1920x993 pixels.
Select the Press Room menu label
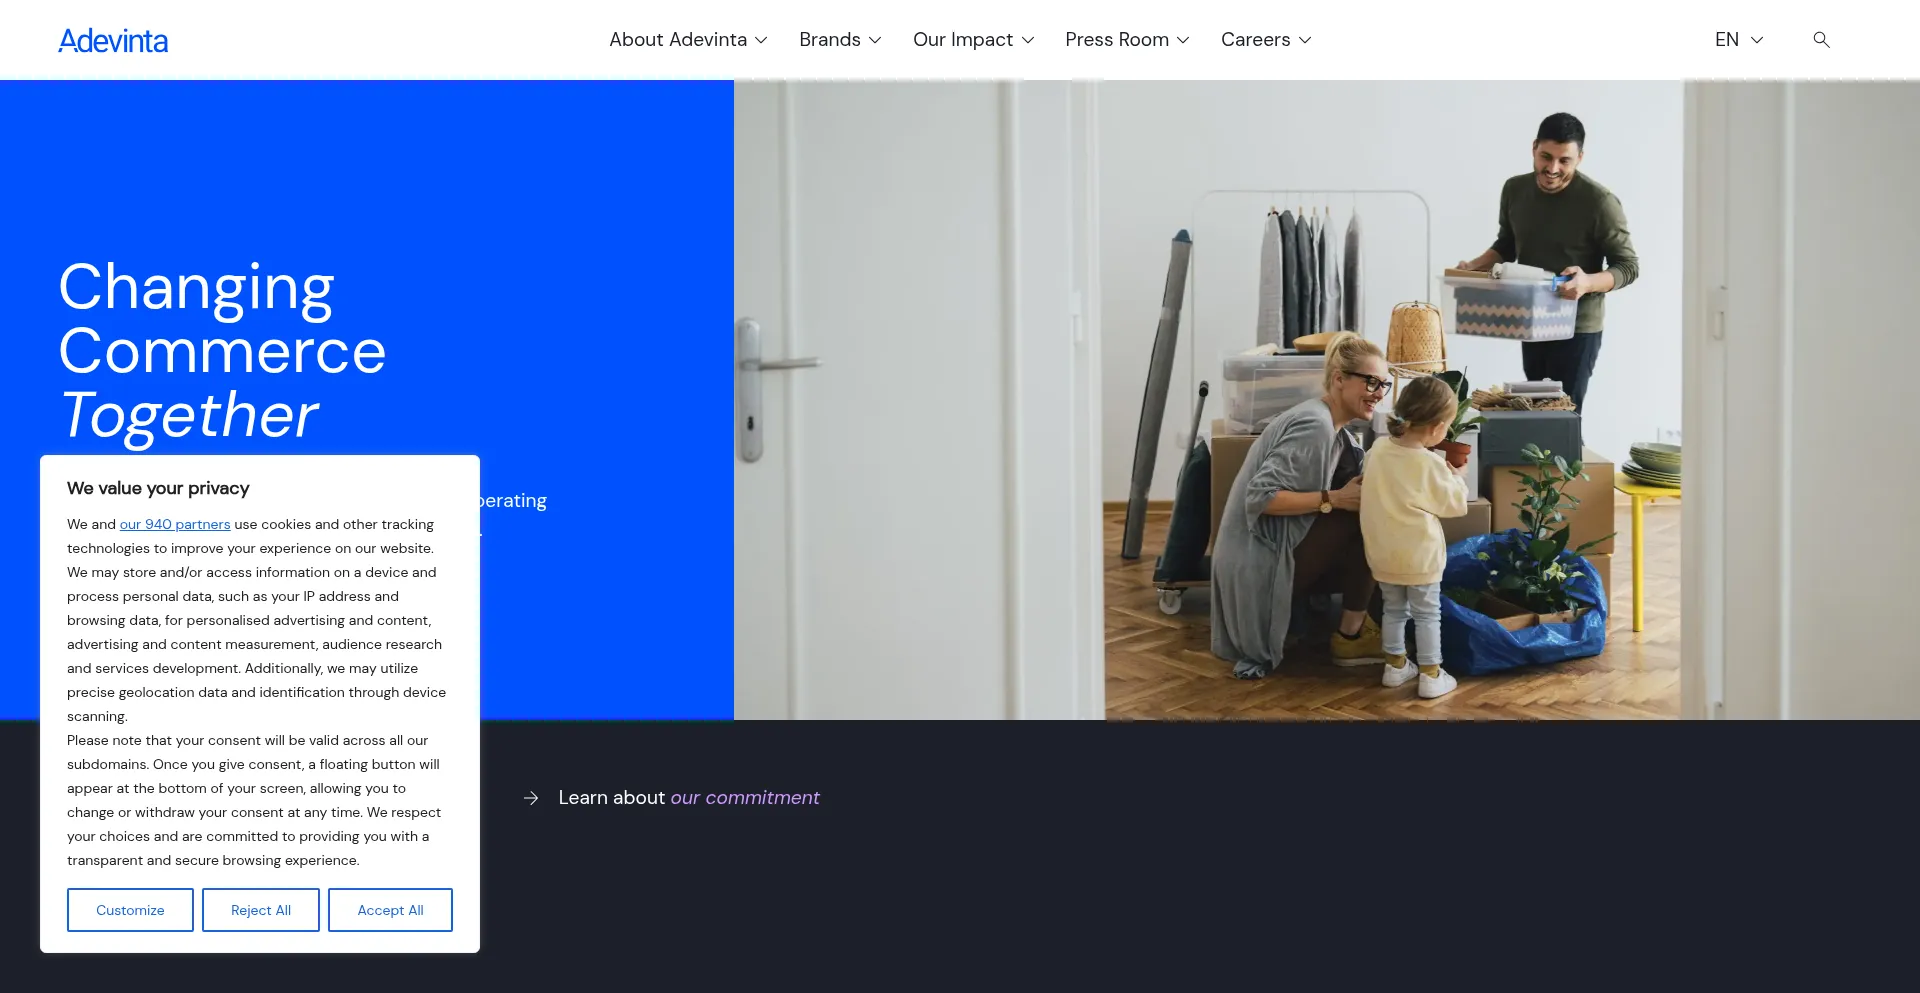(1116, 40)
